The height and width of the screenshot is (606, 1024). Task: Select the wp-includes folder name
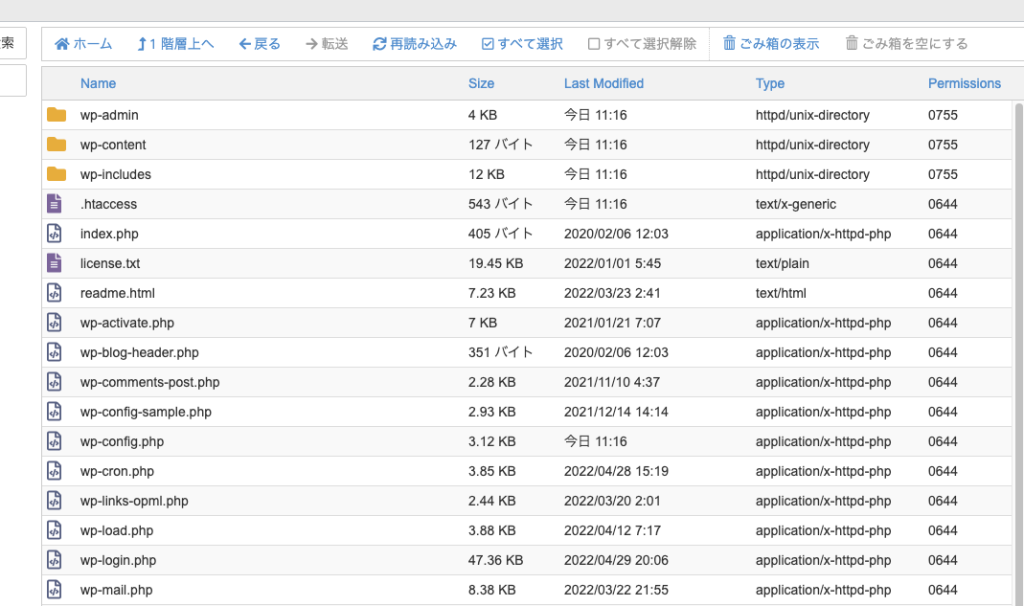(116, 174)
